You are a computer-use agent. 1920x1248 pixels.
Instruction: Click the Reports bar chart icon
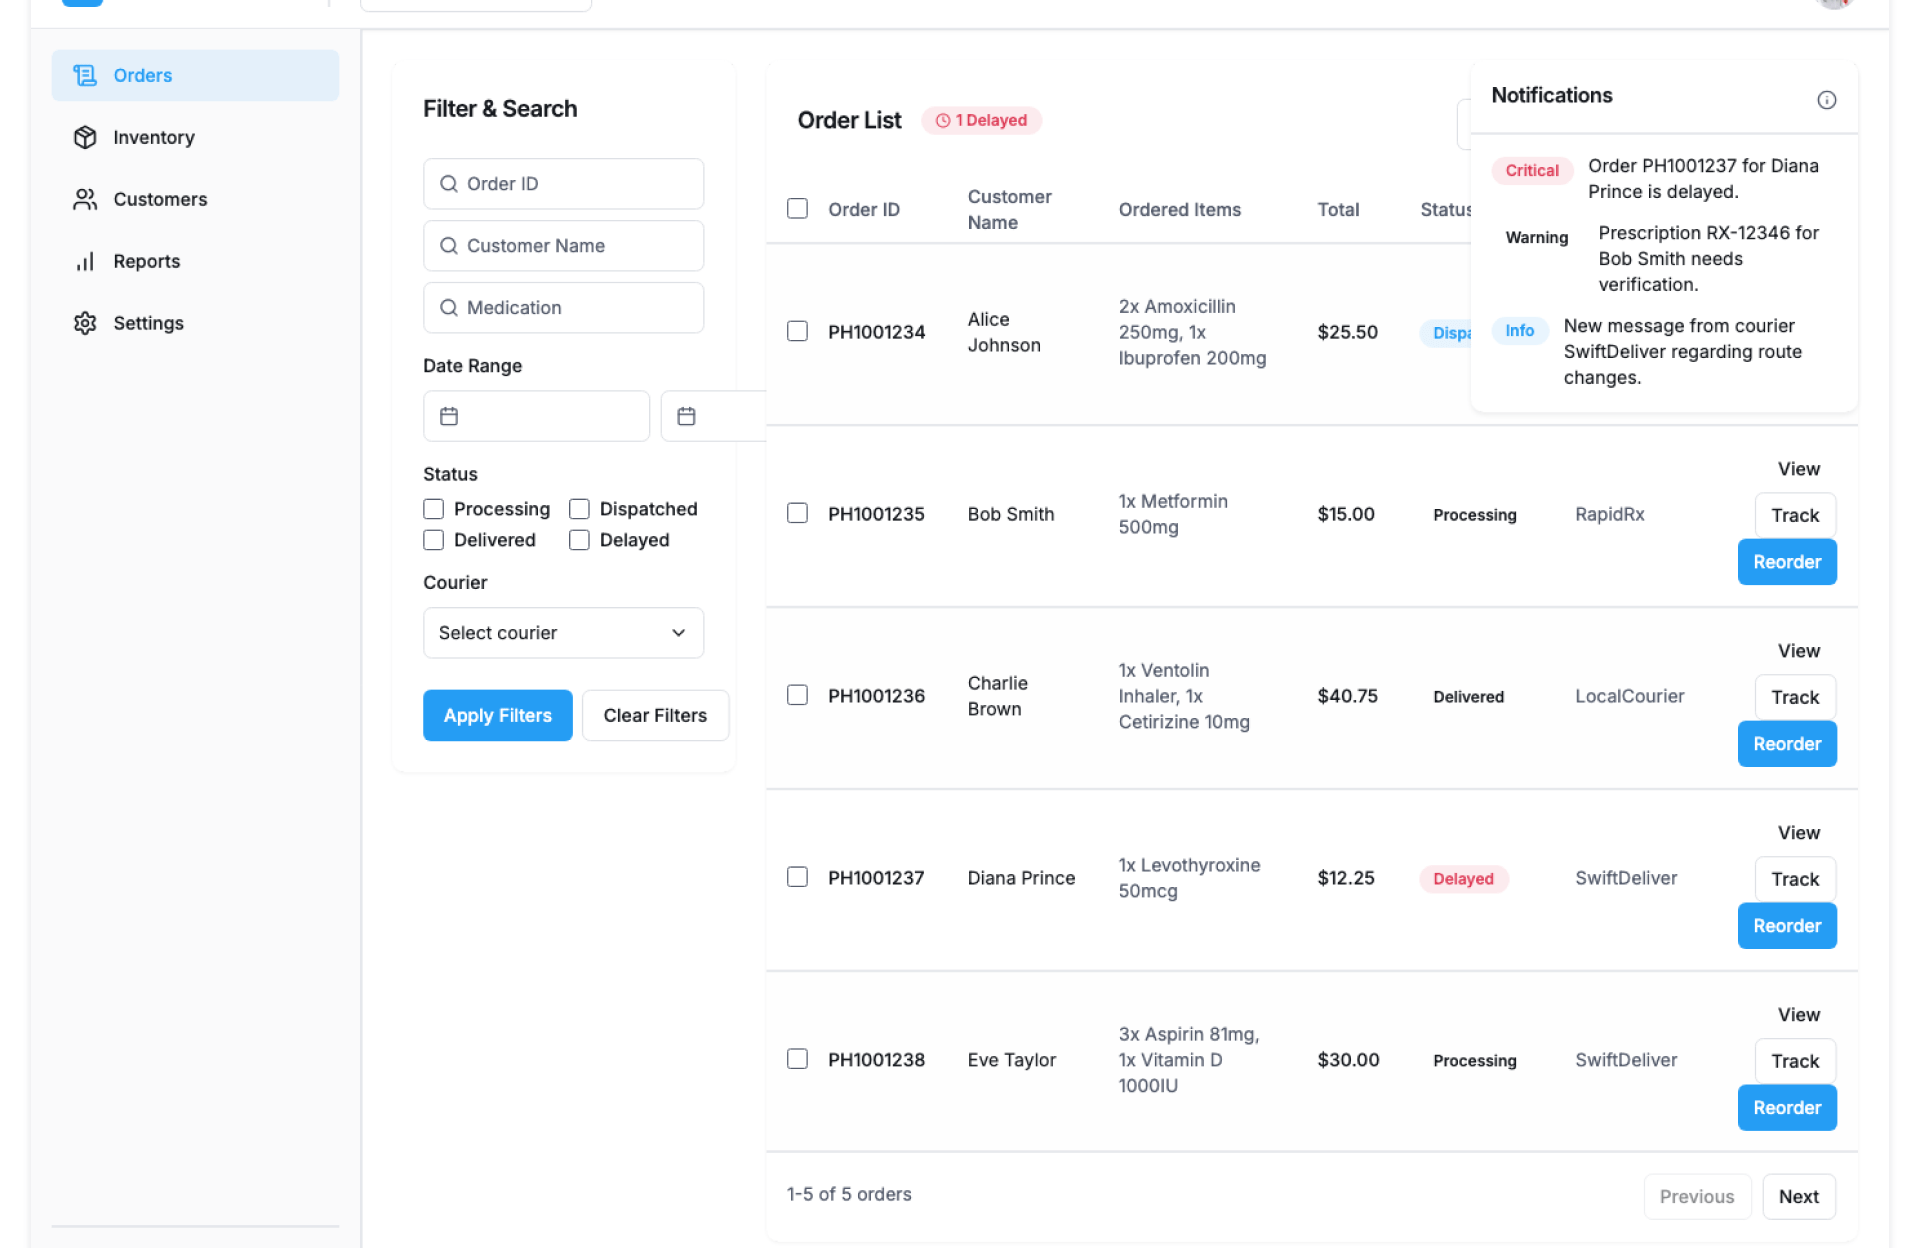[x=85, y=261]
